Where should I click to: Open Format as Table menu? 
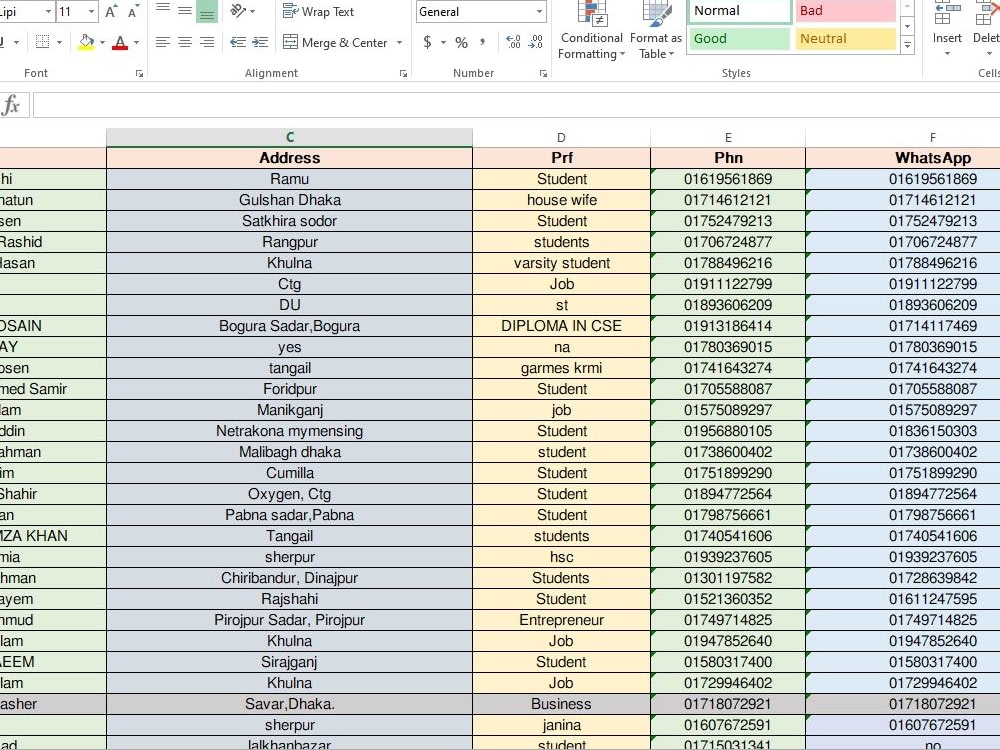pos(656,31)
